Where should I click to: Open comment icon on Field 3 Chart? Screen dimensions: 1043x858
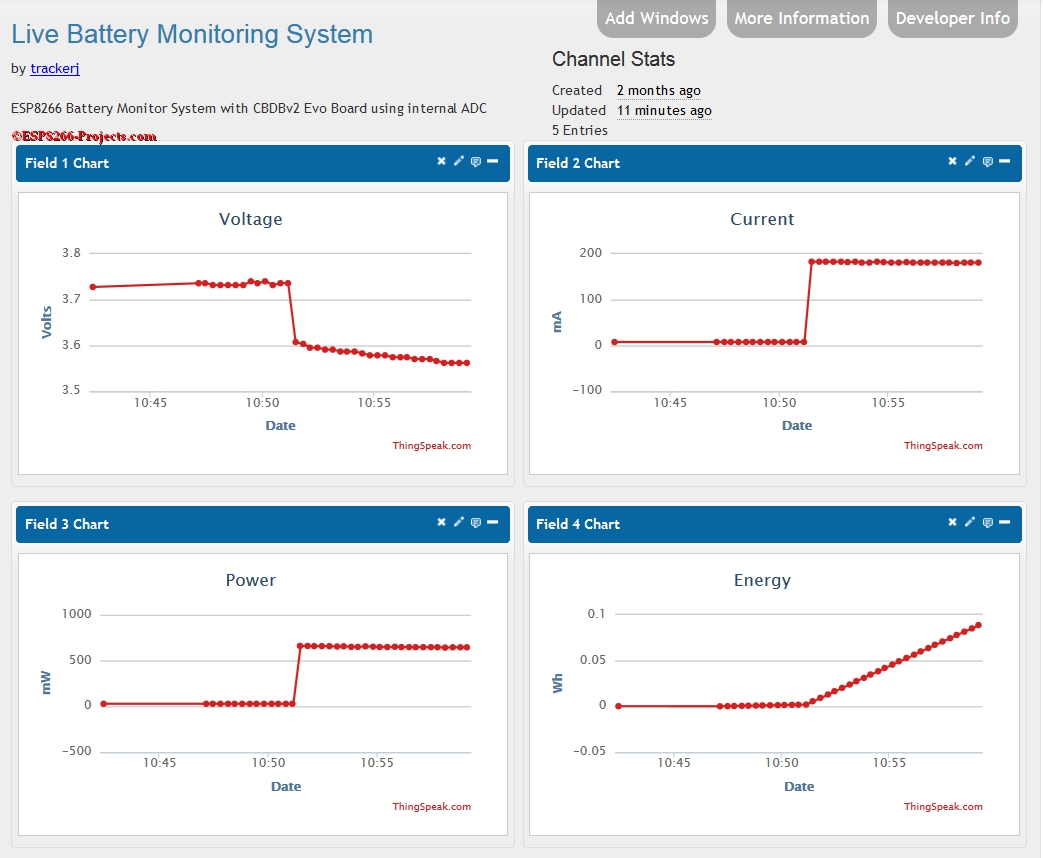click(x=476, y=523)
